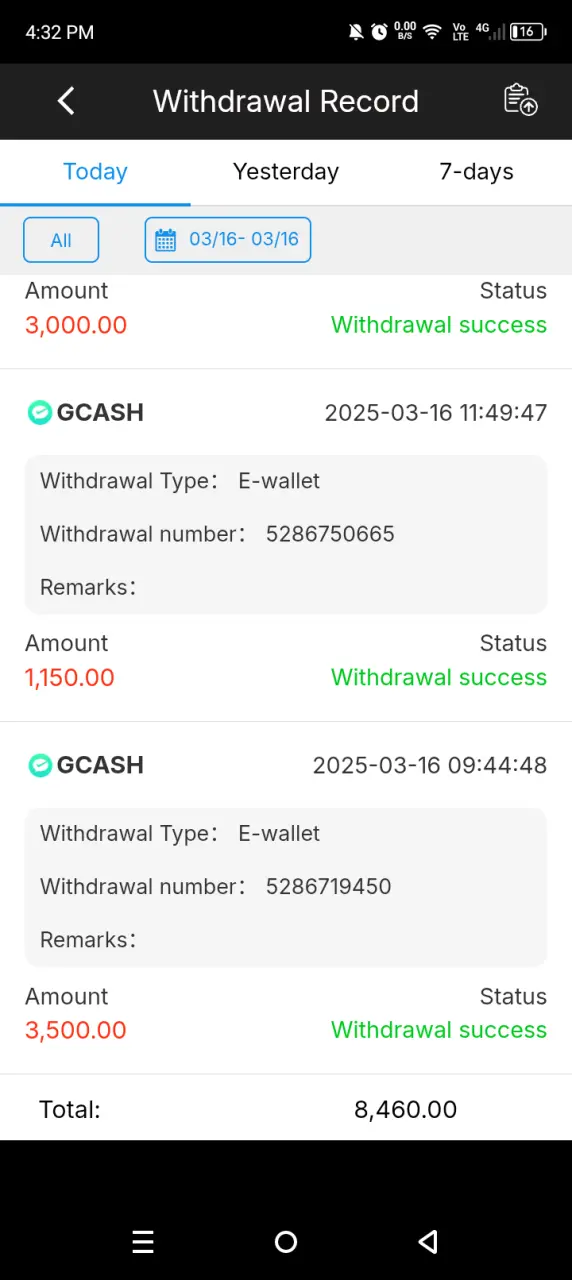Tap the 3,500.00 amount
The height and width of the screenshot is (1280, 572).
76,1030
